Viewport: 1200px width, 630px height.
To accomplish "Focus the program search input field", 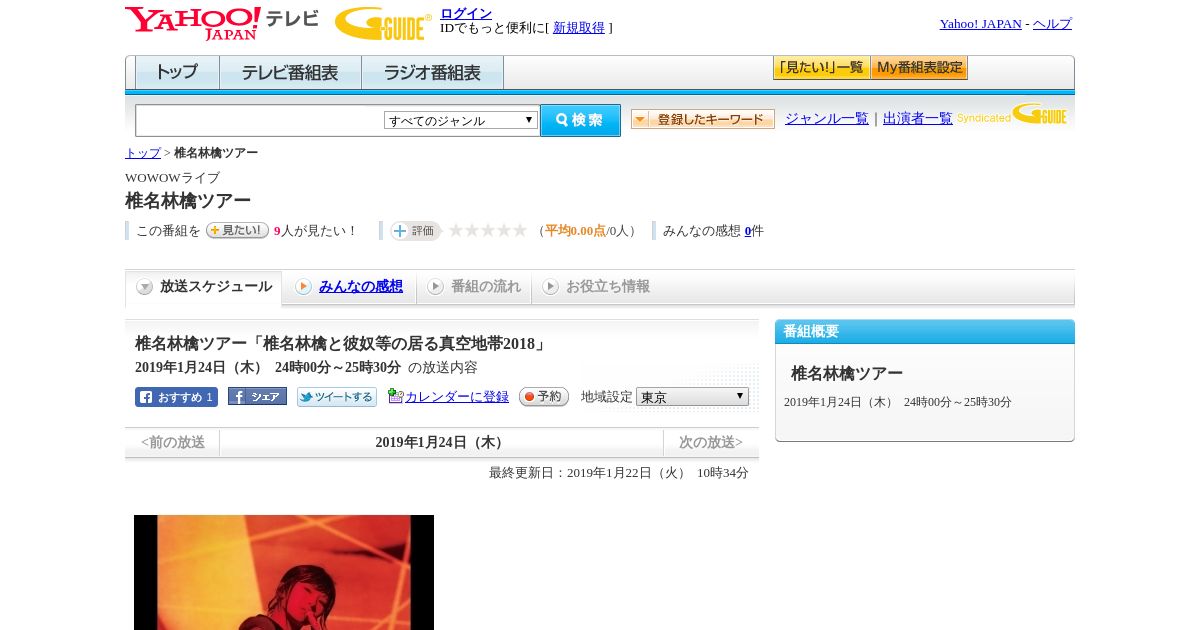I will coord(259,120).
